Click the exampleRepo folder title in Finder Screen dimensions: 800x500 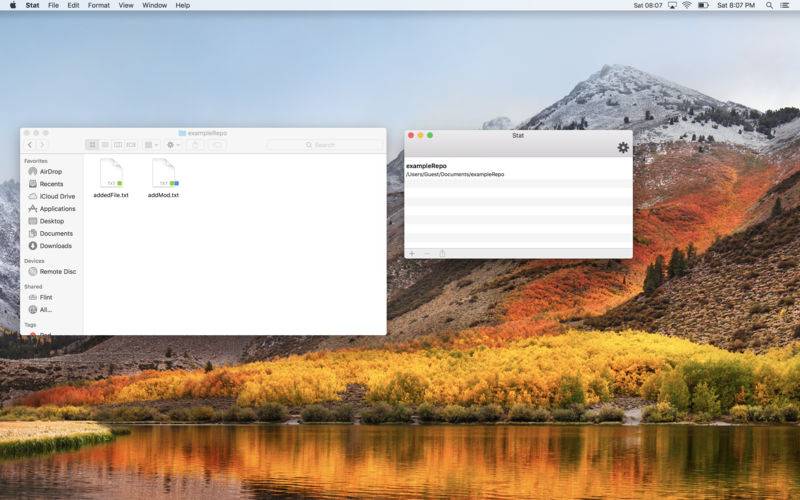[203, 133]
